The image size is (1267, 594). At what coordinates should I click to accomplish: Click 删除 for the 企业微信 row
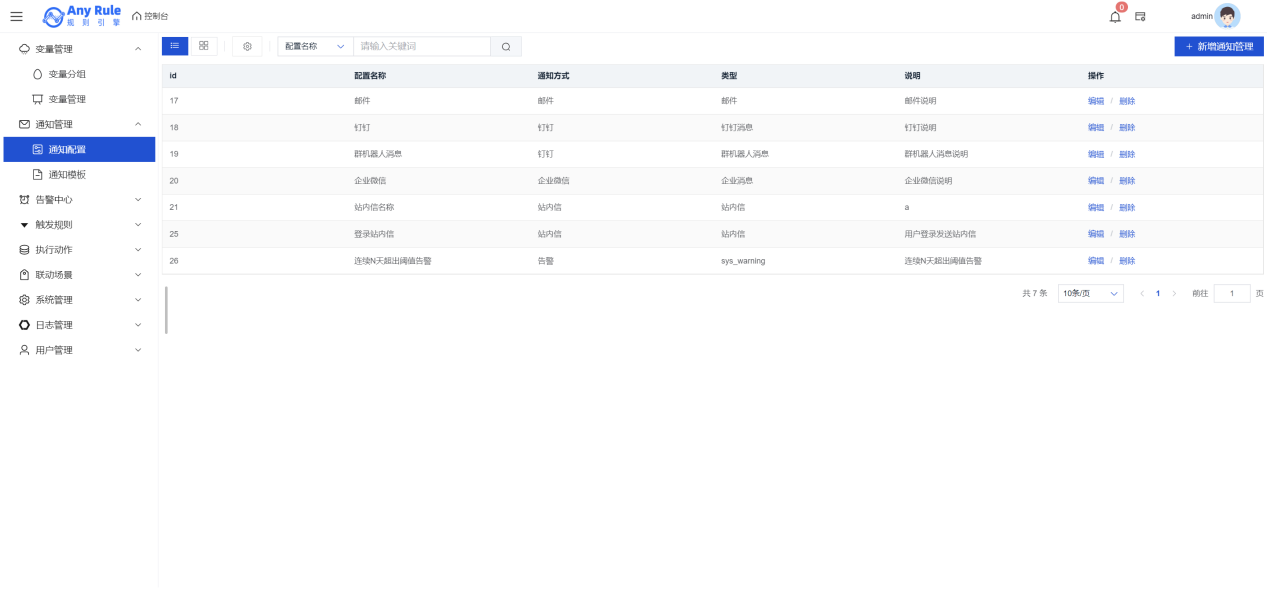(x=1127, y=181)
